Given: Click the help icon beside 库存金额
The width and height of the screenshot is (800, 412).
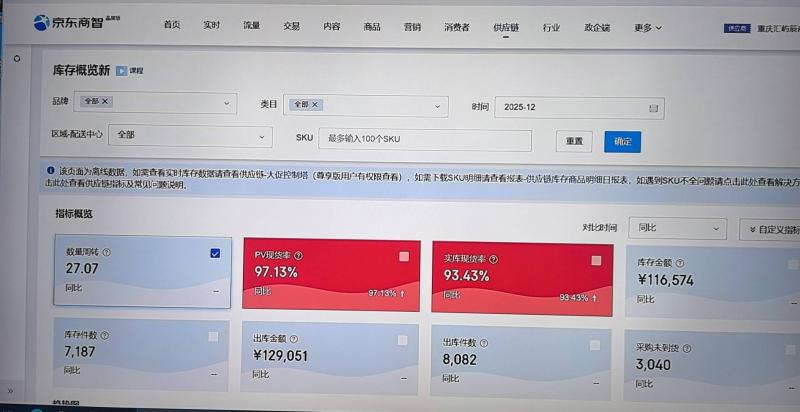Looking at the screenshot, I should 688,263.
